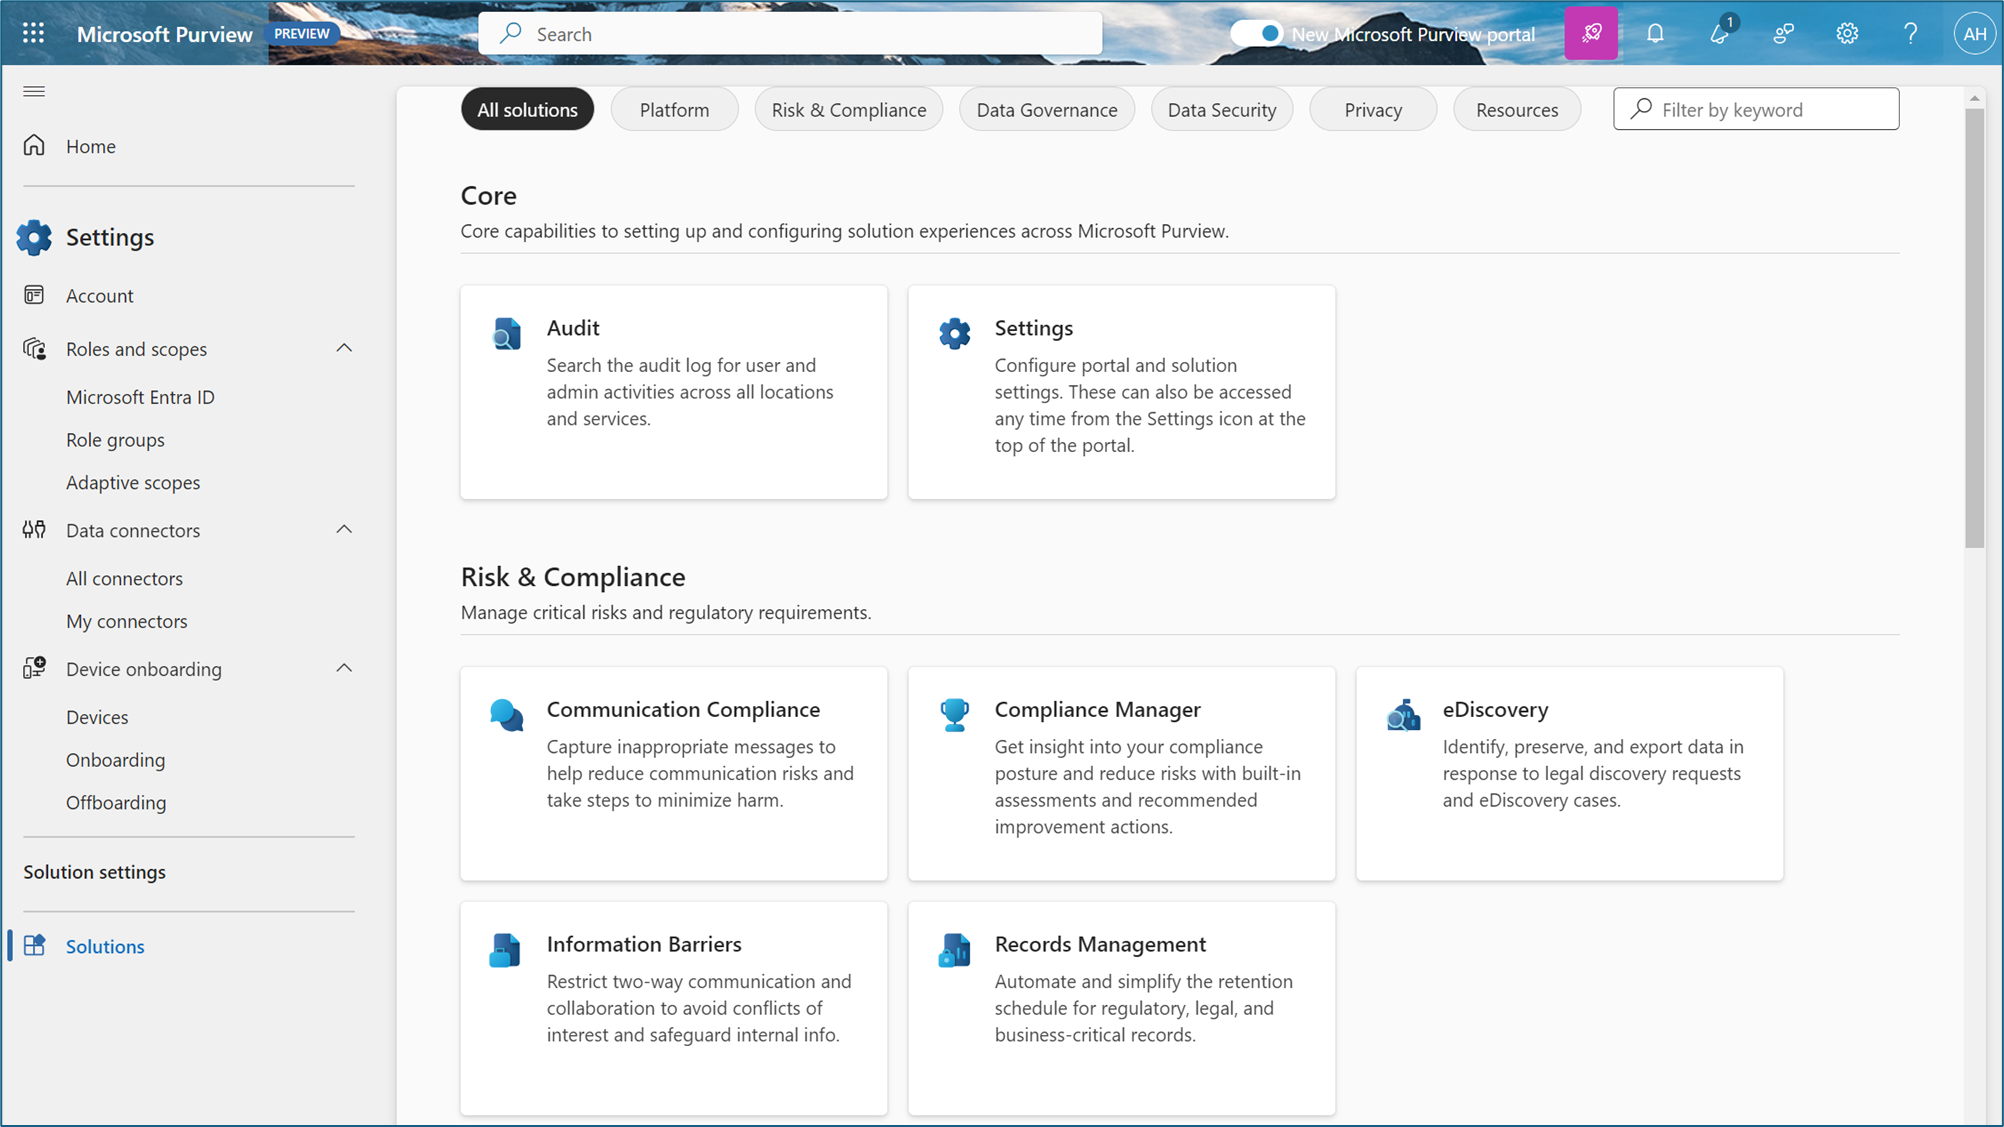
Task: Collapse the Data connectors section
Action: point(344,529)
